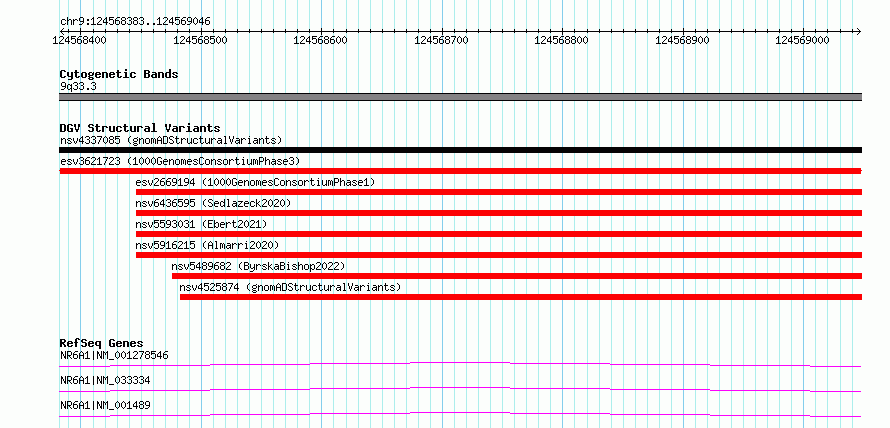Click ruler tick label 124568500
890x428 pixels.
(201, 40)
